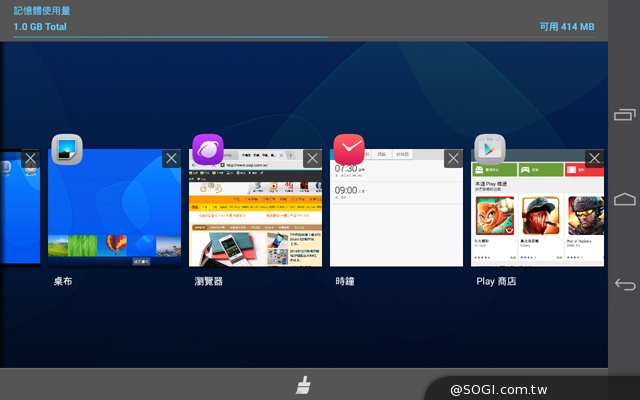Tap the Wallpaper app icon
Screen dimensions: 640x400
point(67,149)
